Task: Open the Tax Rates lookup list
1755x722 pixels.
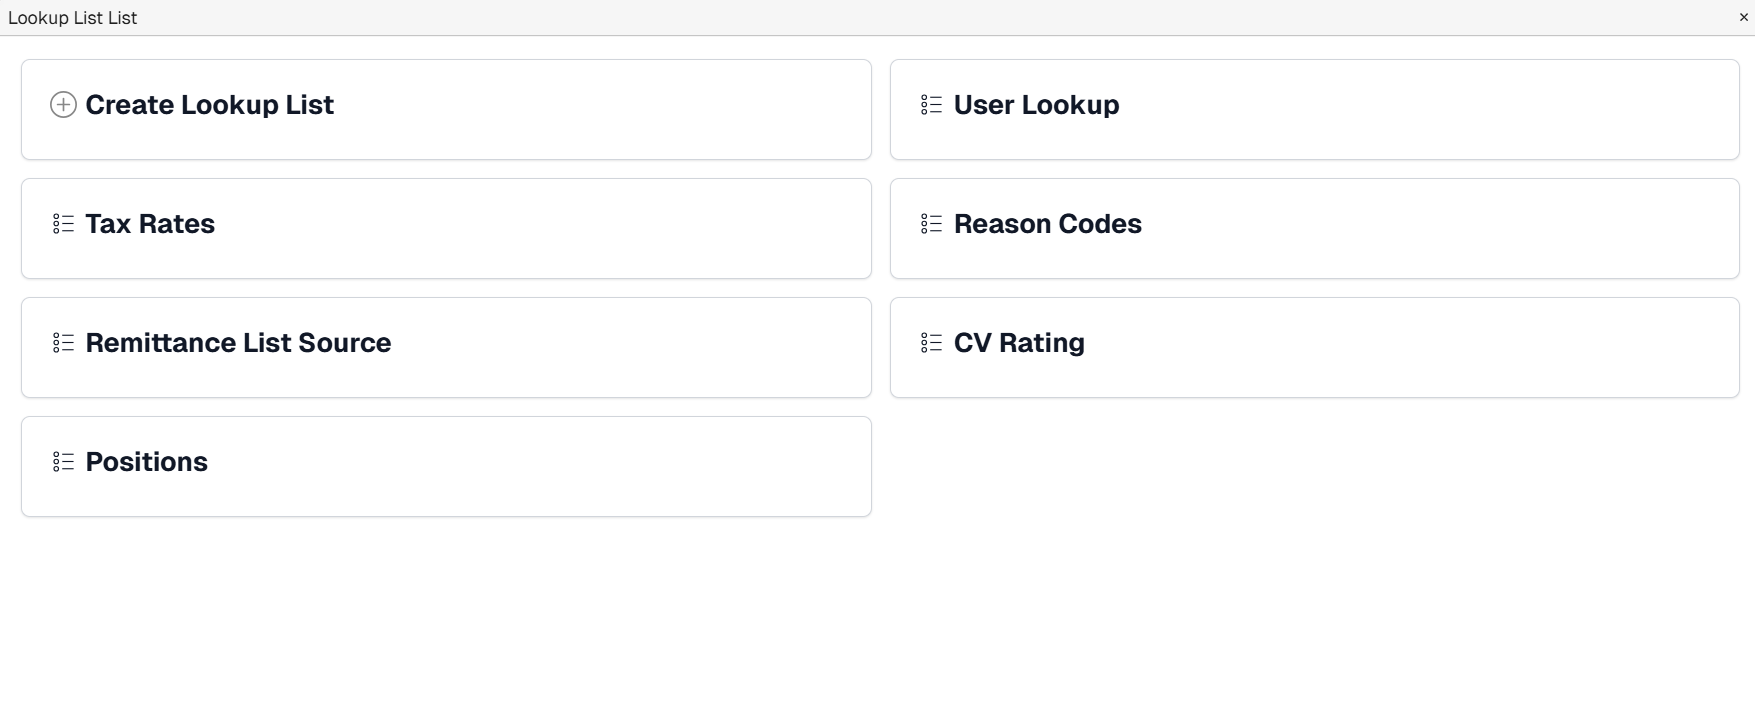Action: [445, 228]
